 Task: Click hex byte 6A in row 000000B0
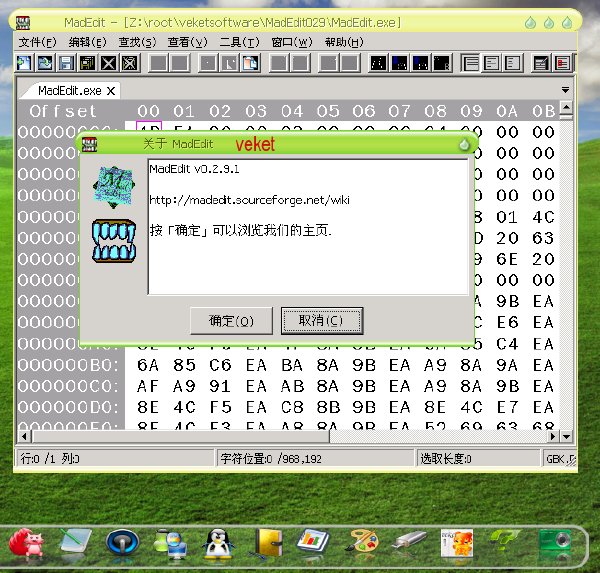coord(148,365)
